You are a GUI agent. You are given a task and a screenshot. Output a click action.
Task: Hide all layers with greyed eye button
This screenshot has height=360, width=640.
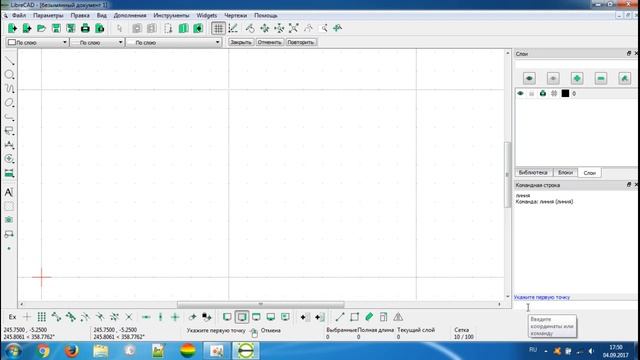coord(553,78)
